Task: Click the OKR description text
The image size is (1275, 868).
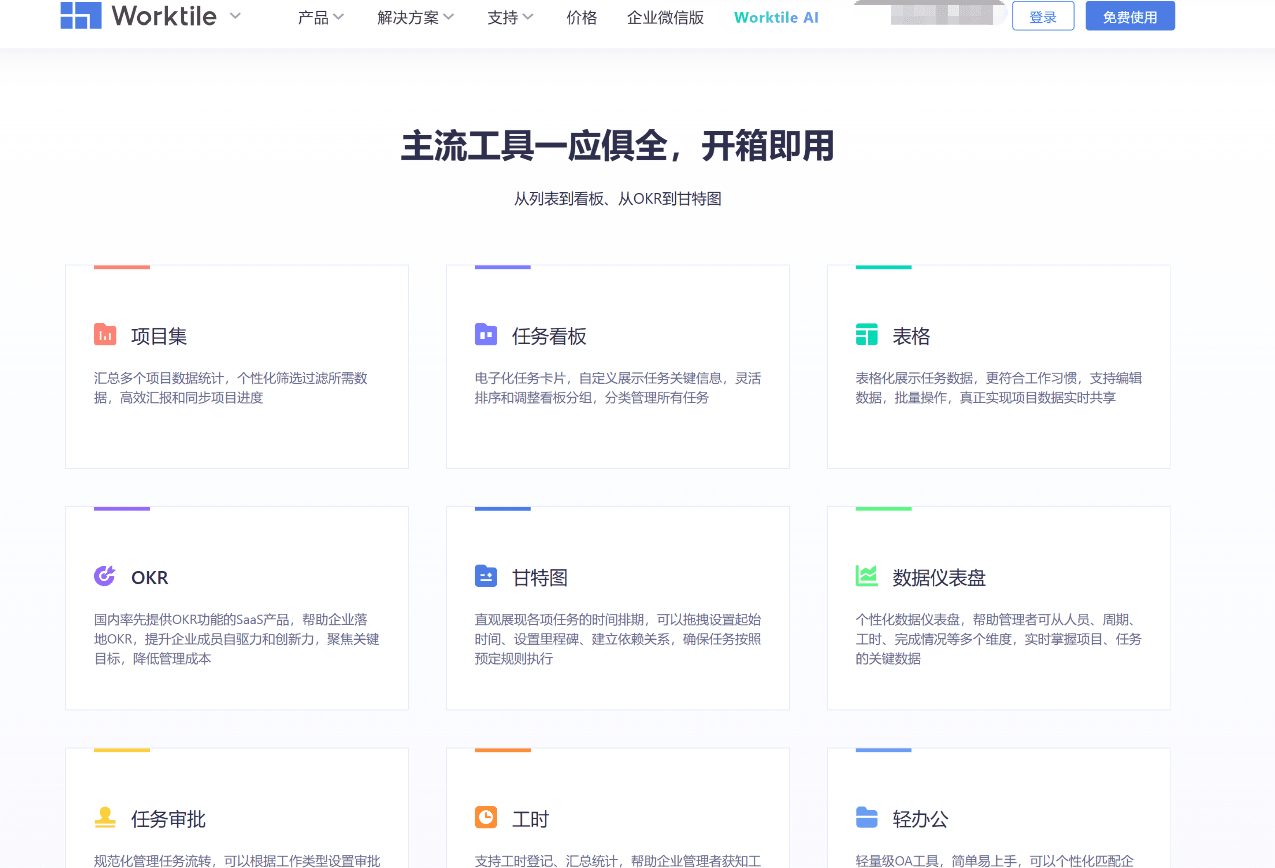Action: tap(237, 639)
